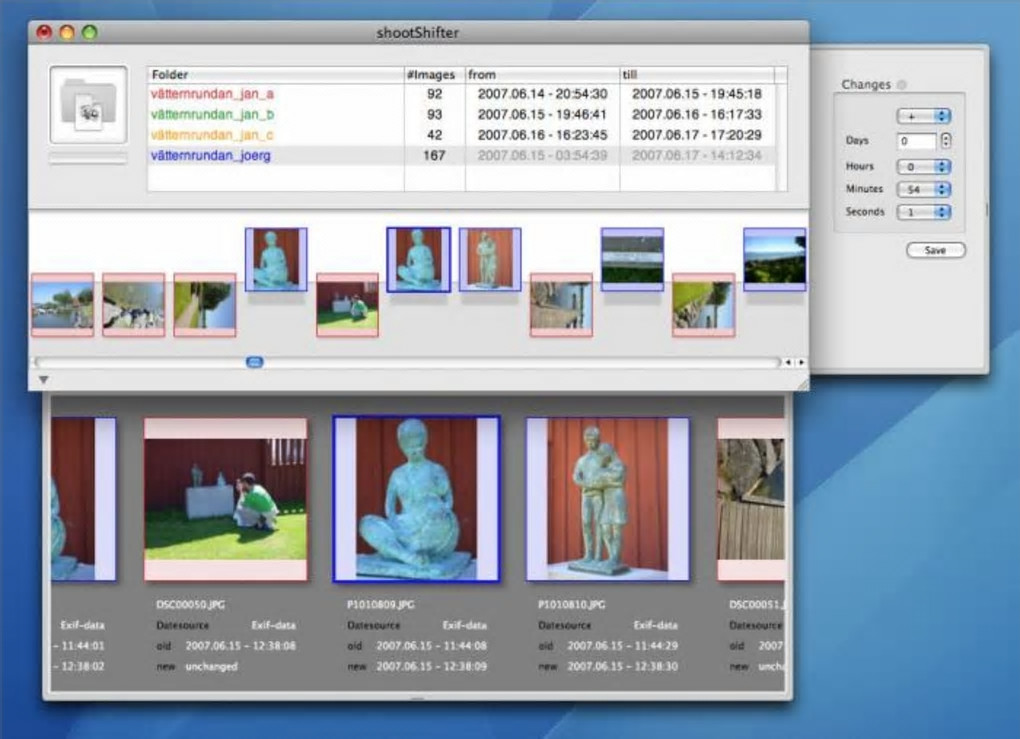Click the P1010809.JPG filename label
The height and width of the screenshot is (739, 1020).
click(x=381, y=604)
